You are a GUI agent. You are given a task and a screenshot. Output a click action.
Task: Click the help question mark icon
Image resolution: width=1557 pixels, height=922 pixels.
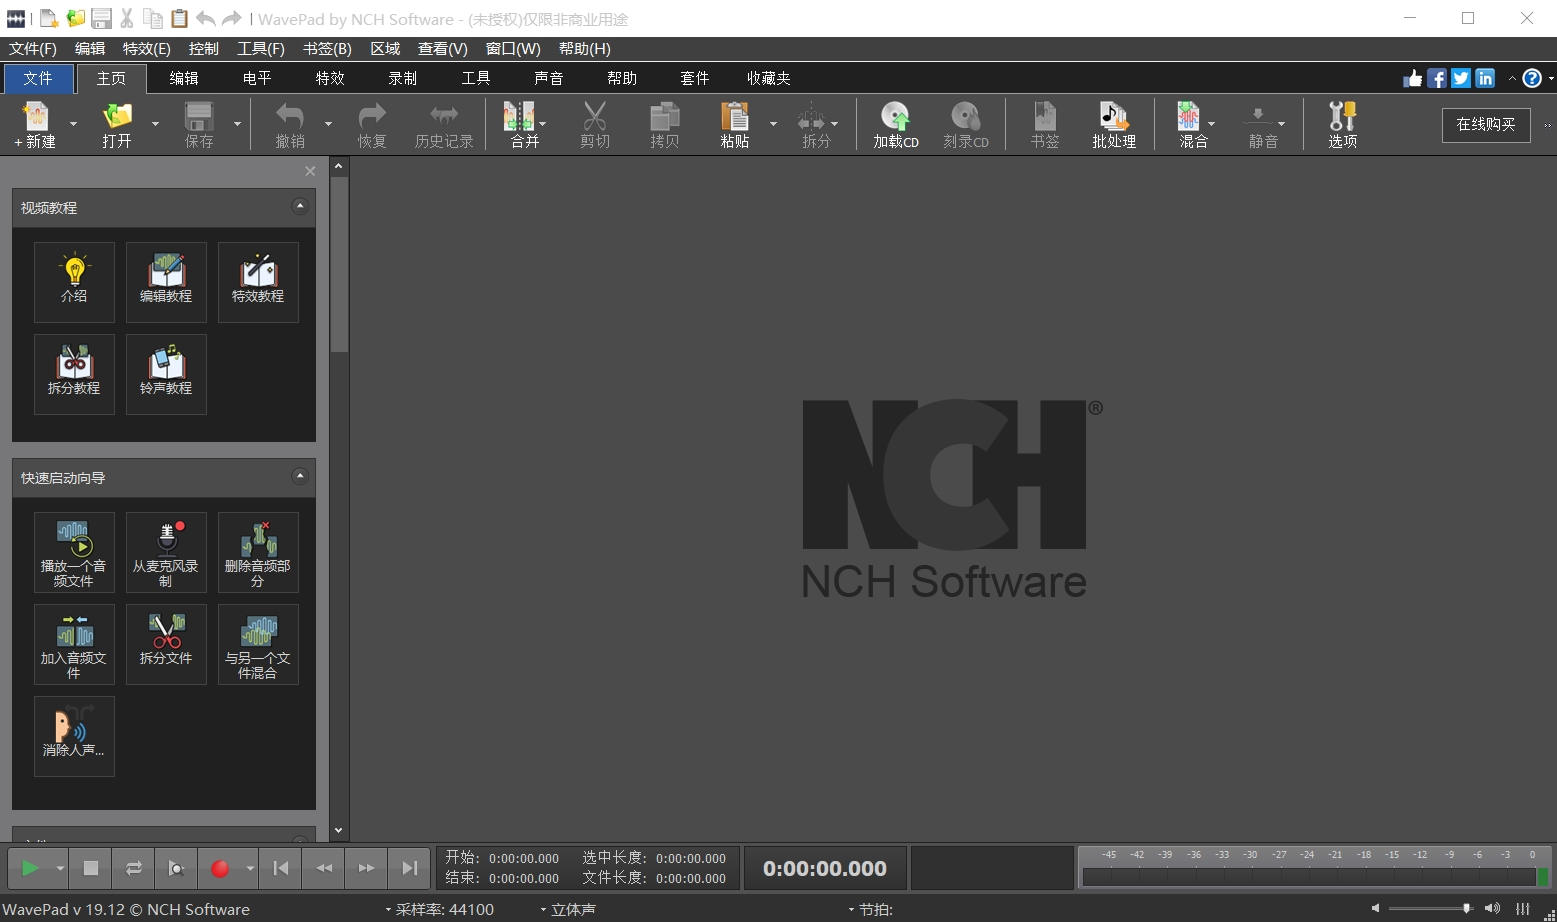tap(1531, 78)
